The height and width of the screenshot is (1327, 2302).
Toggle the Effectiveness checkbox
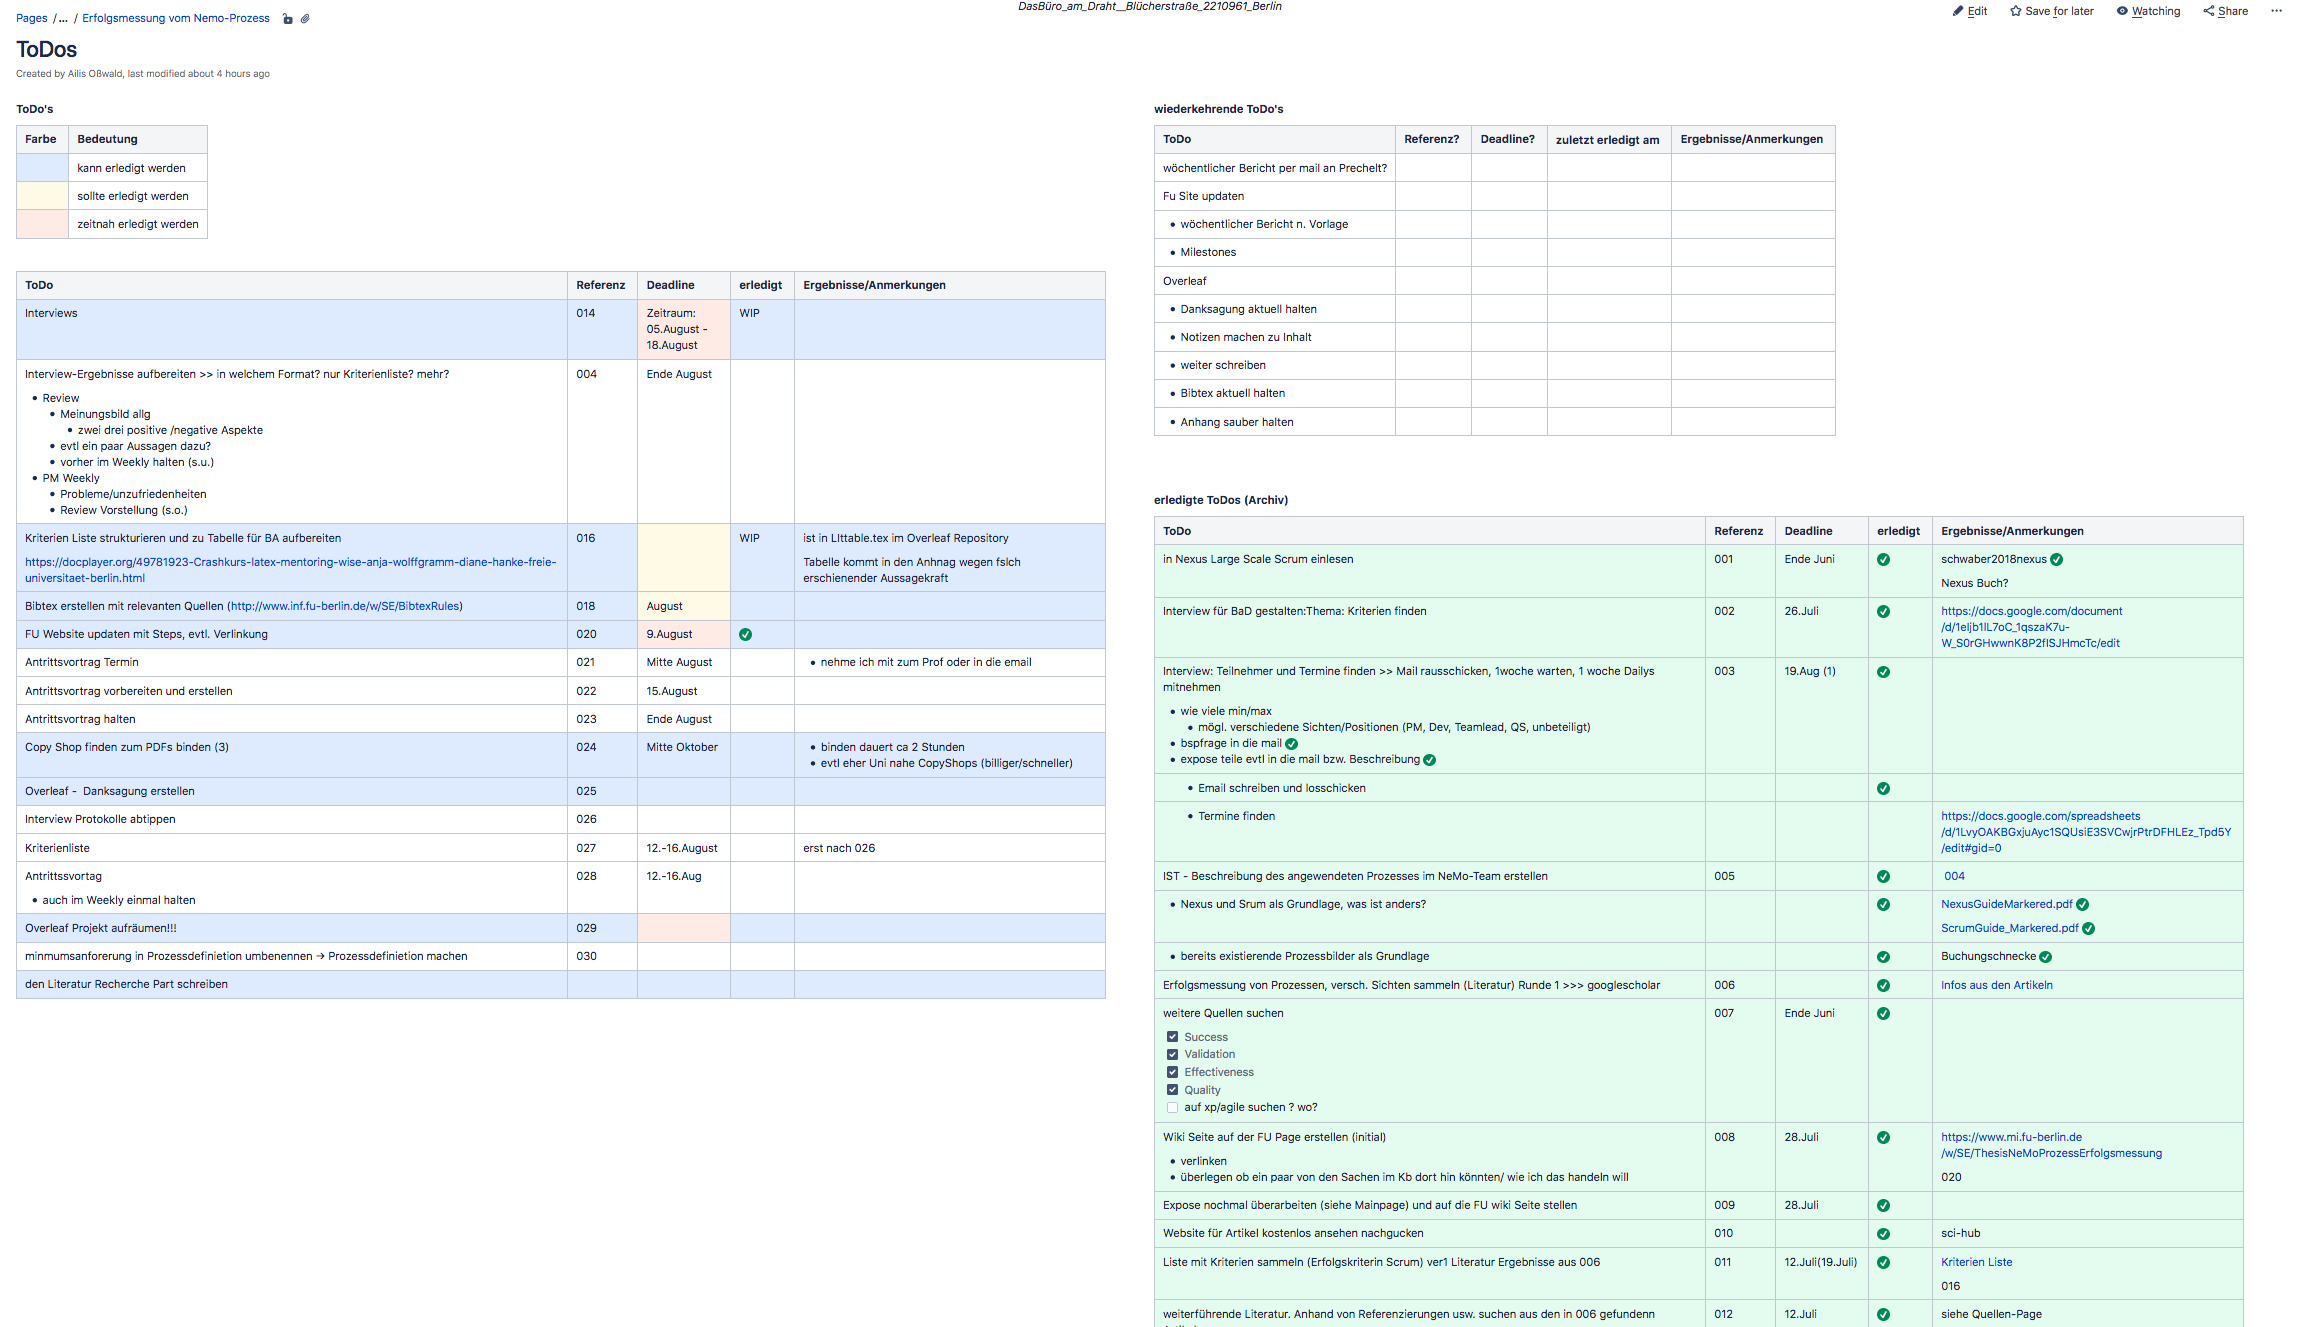[1172, 1072]
